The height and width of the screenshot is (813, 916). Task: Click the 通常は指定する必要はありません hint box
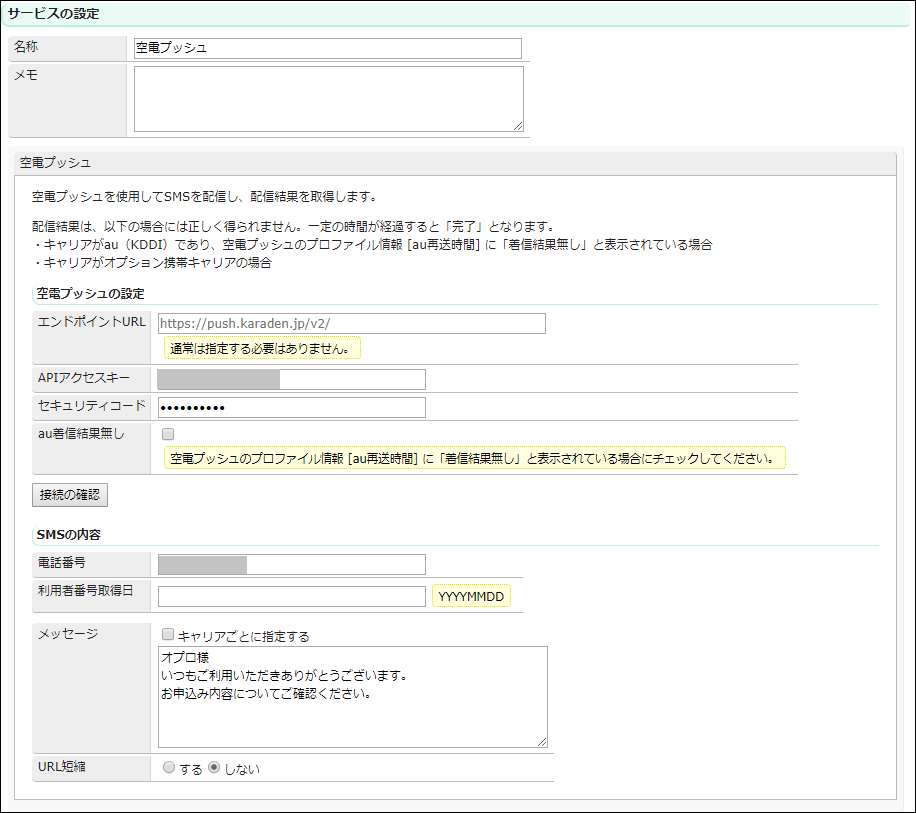(x=262, y=349)
